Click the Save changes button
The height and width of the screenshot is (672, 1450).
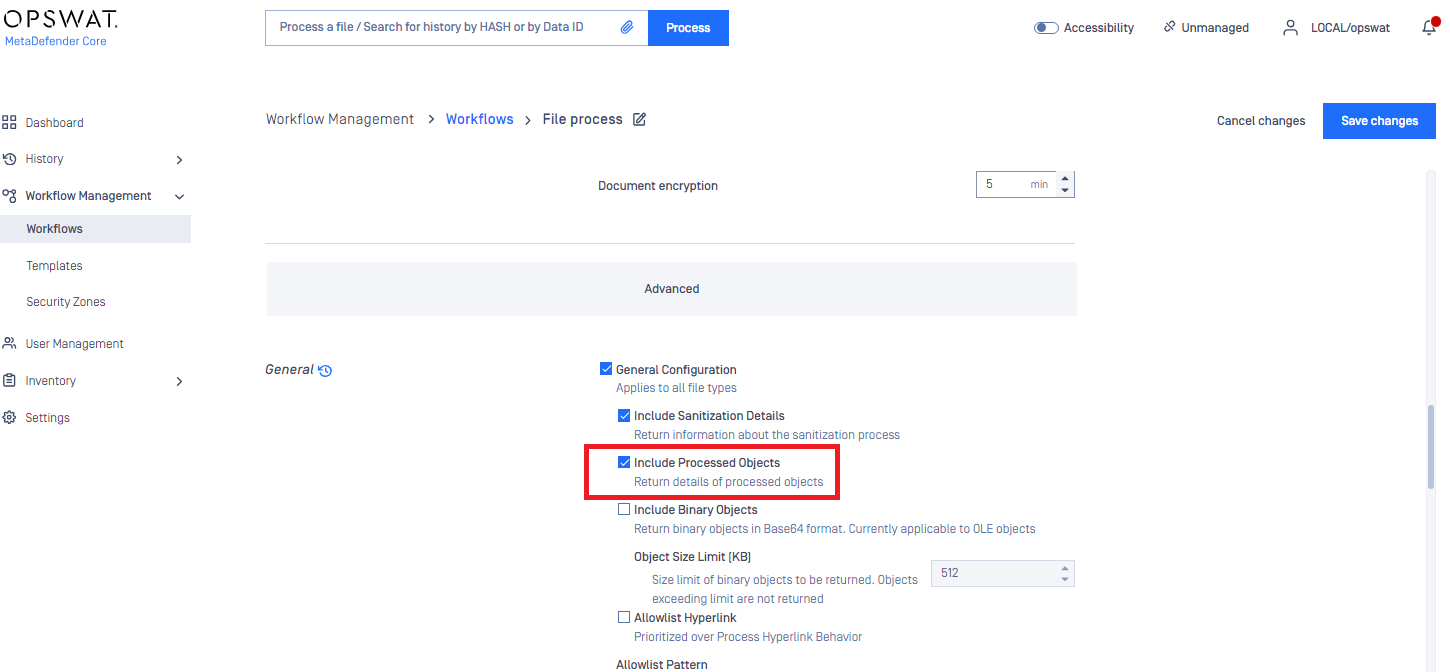tap(1379, 120)
